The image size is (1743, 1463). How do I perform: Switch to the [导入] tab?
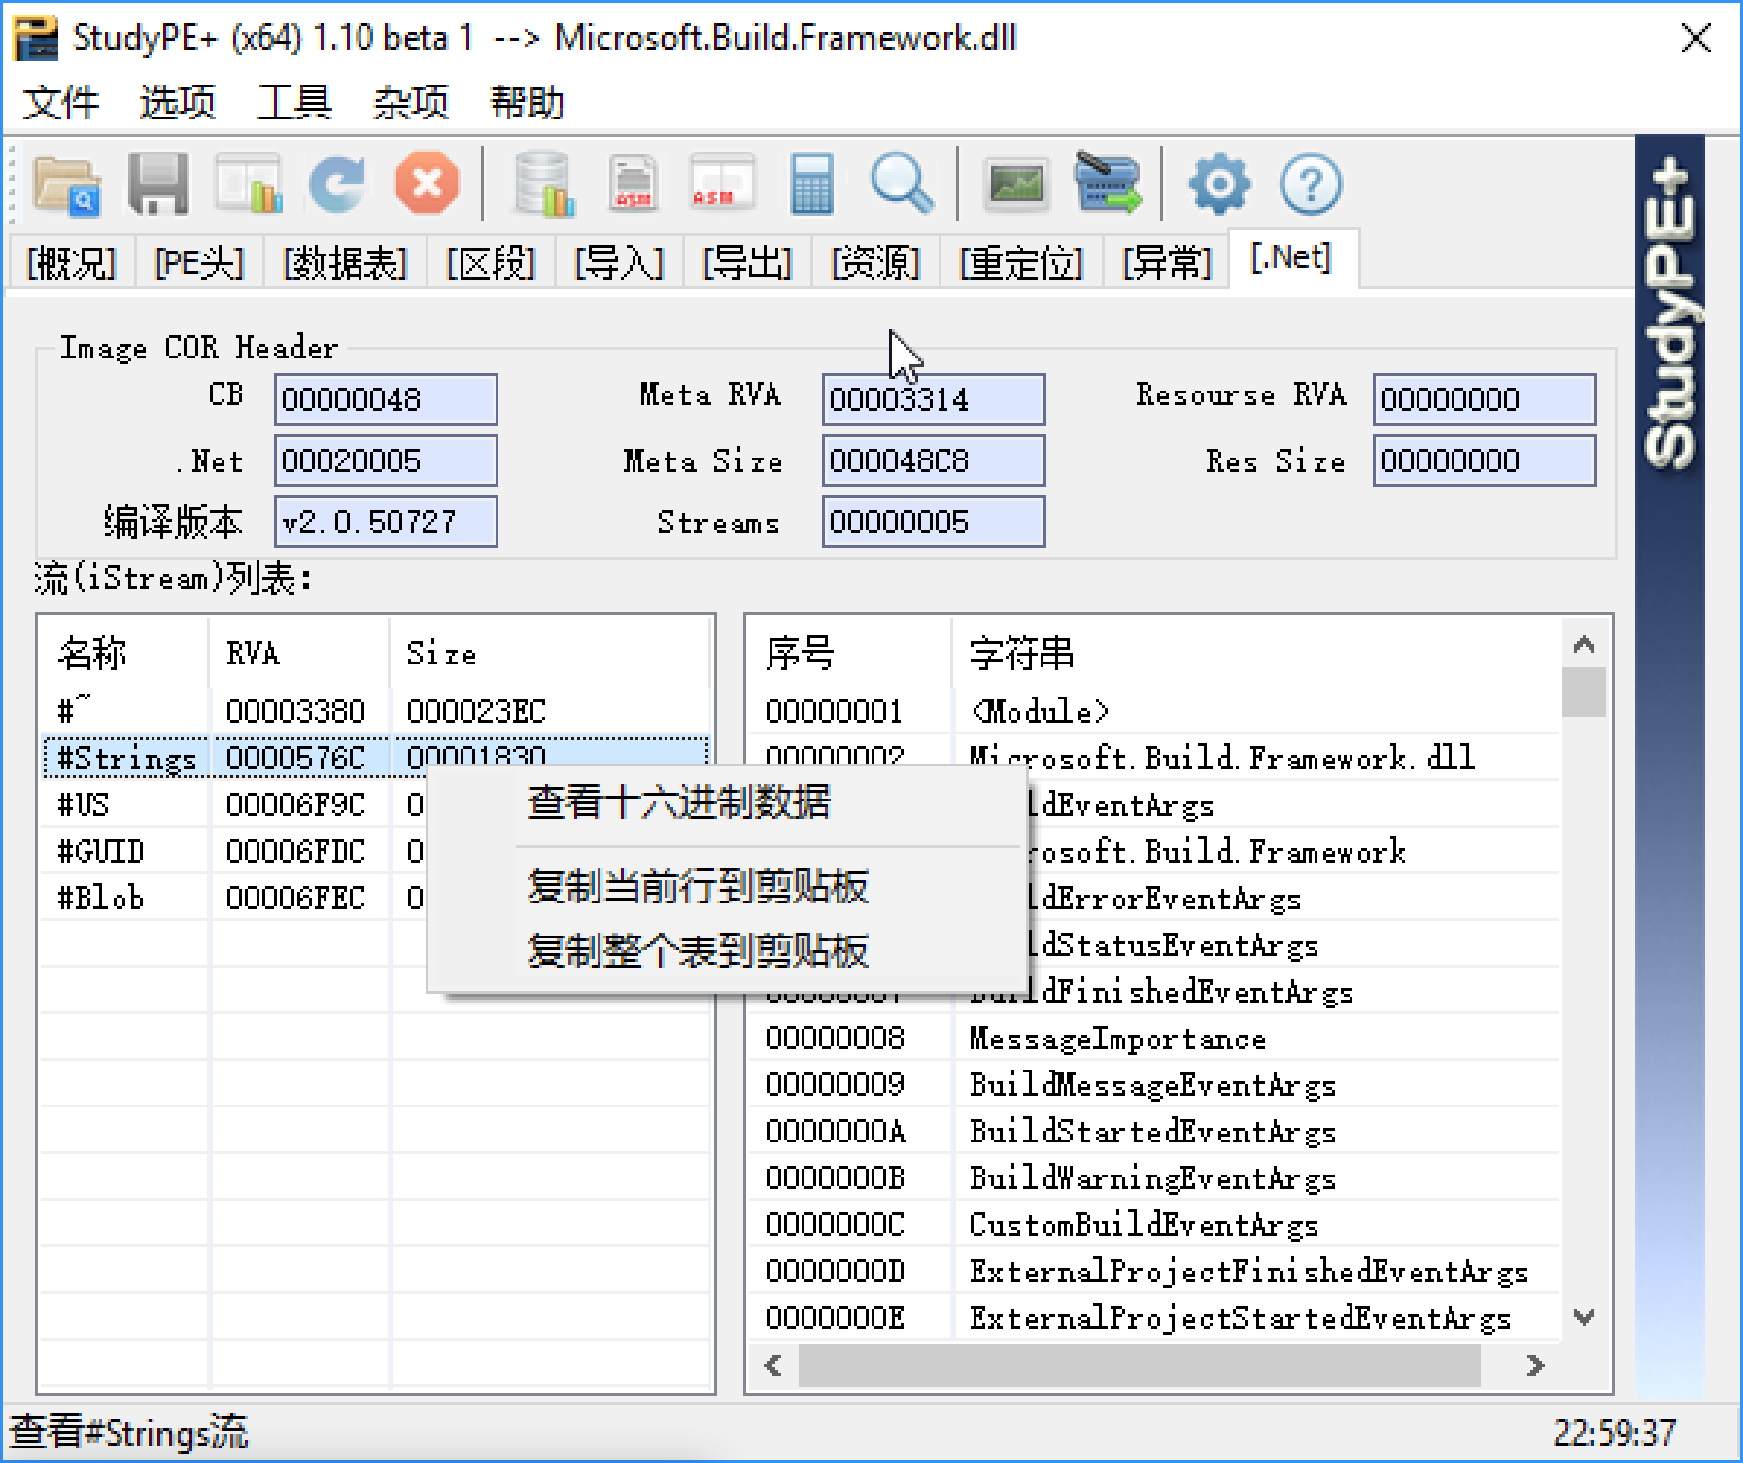click(619, 263)
